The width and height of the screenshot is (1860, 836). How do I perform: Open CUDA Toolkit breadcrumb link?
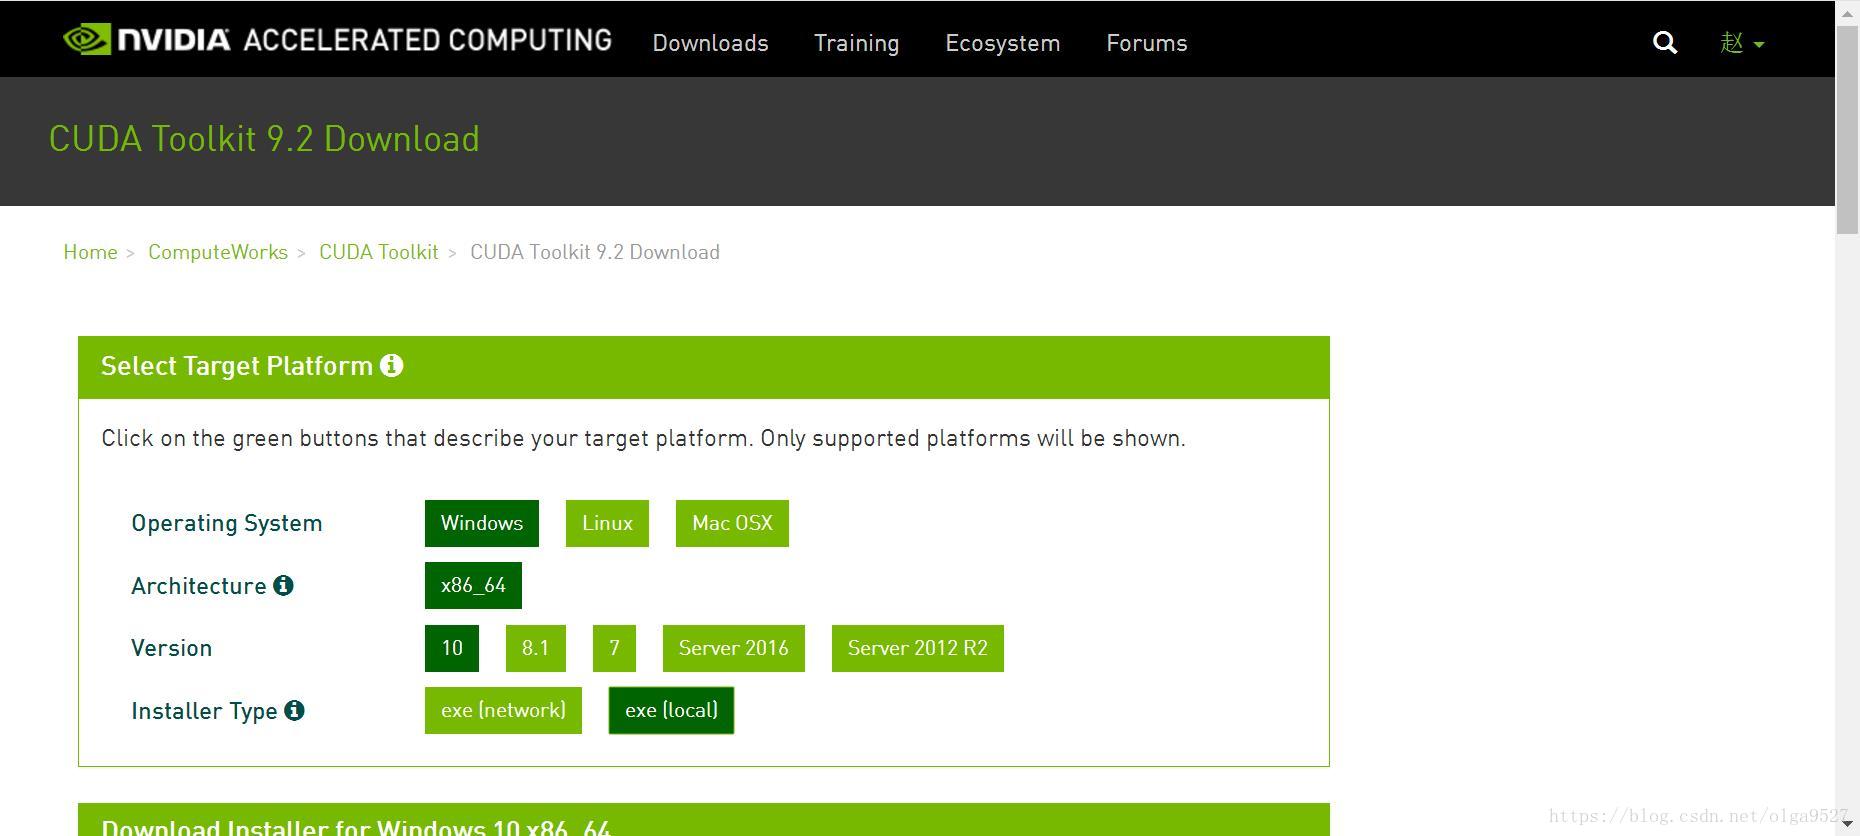tap(379, 252)
